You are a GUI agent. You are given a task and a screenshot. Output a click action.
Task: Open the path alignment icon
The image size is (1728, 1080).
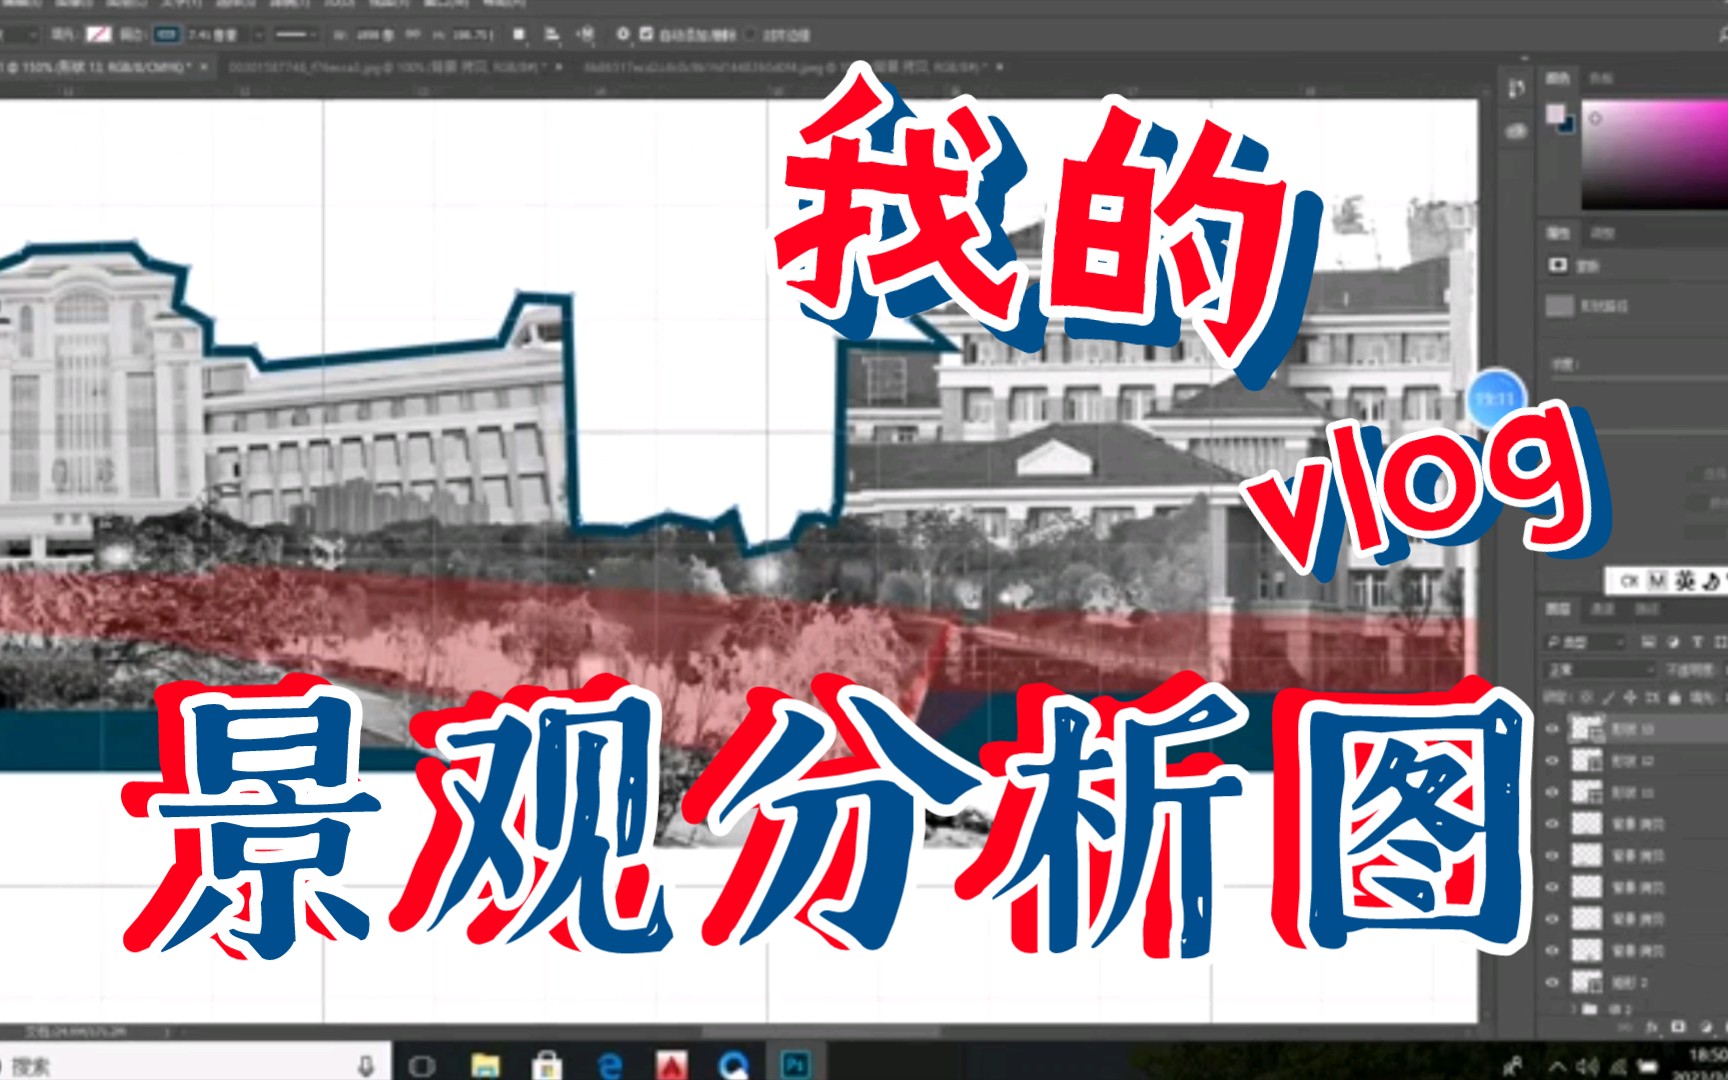(552, 35)
